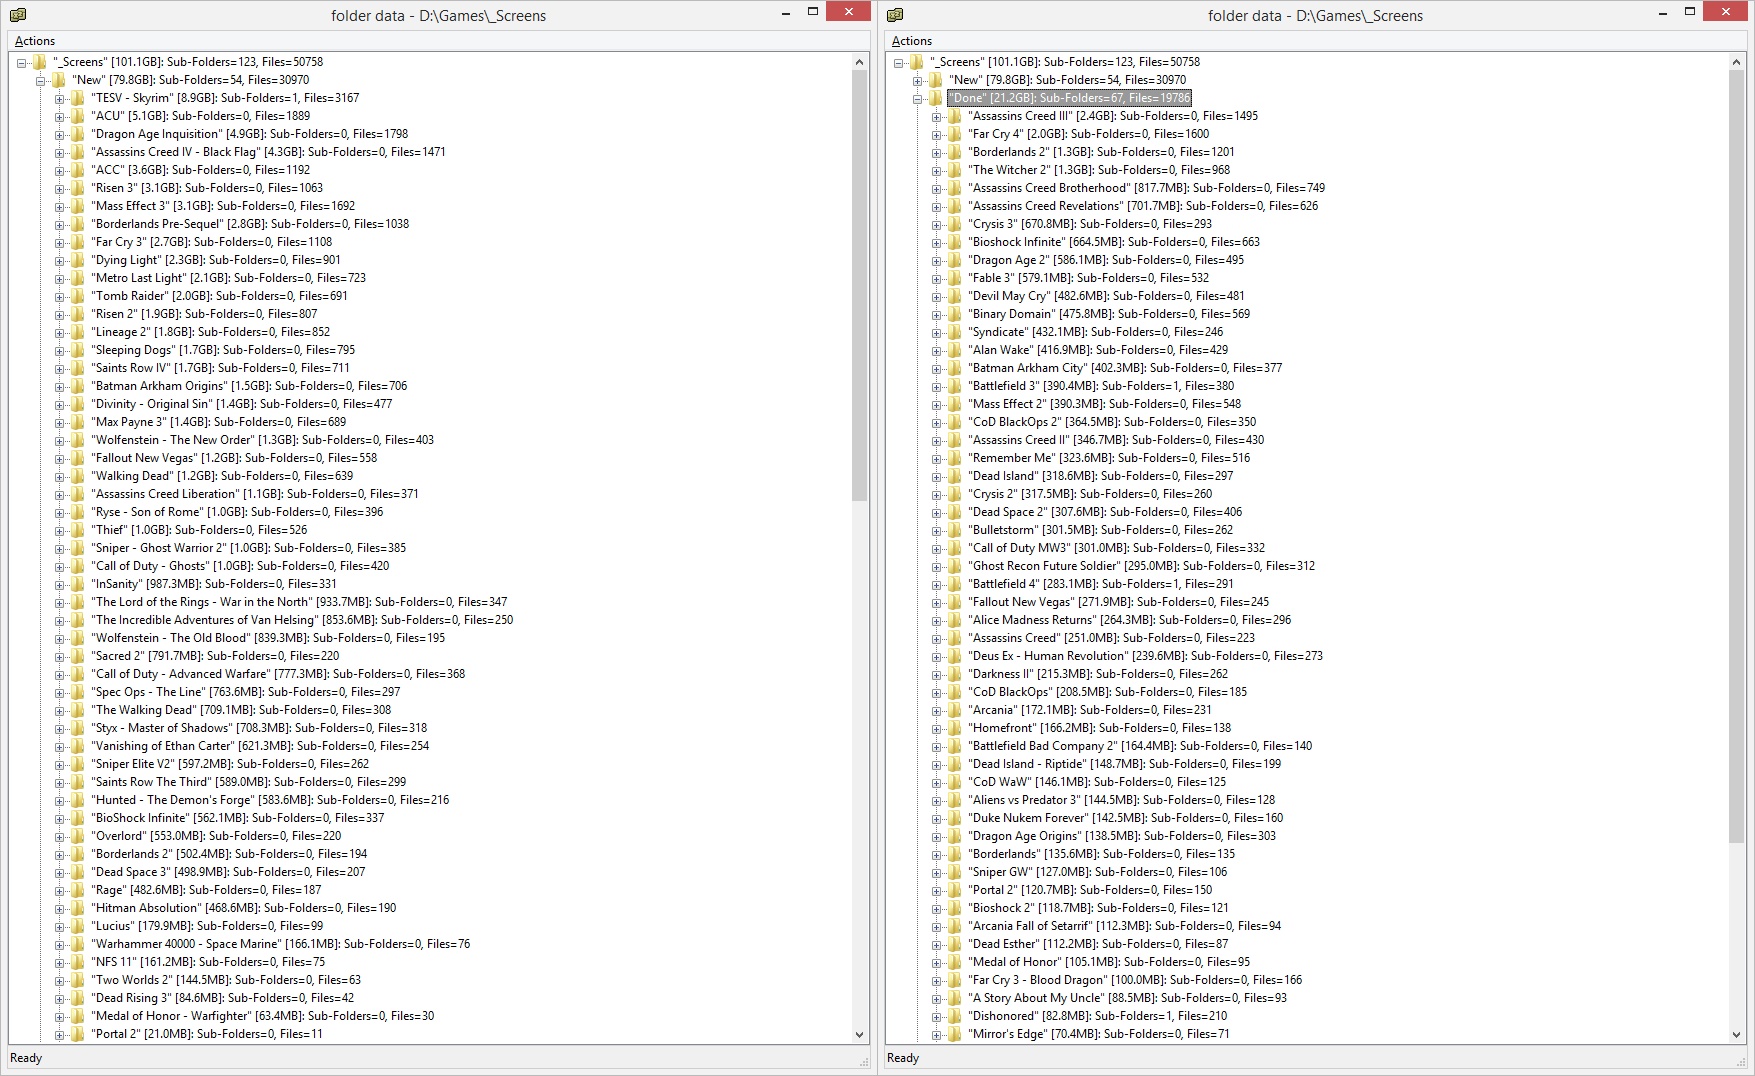1755x1076 pixels.
Task: Open the Actions menu in left window
Action: coord(35,41)
